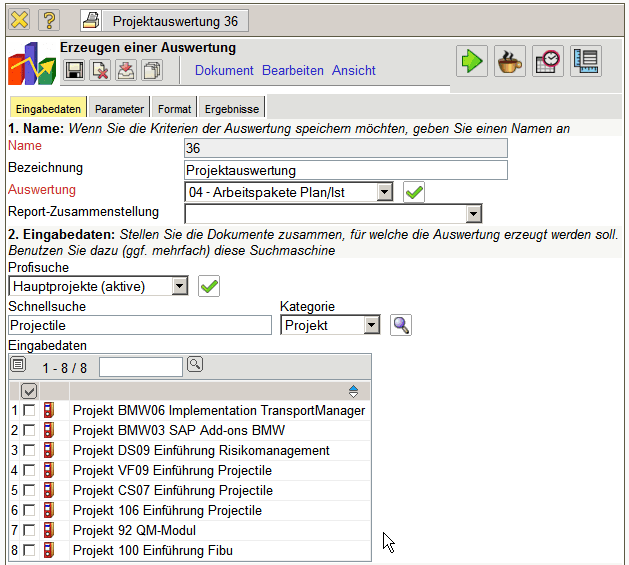This screenshot has height=565, width=629.
Task: Open the Kategorie Projekt dropdown
Action: coord(372,325)
